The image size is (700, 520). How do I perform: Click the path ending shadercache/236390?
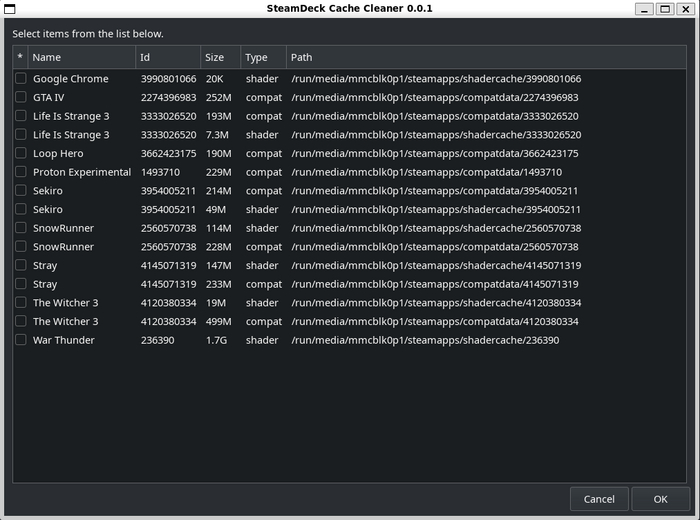click(425, 340)
